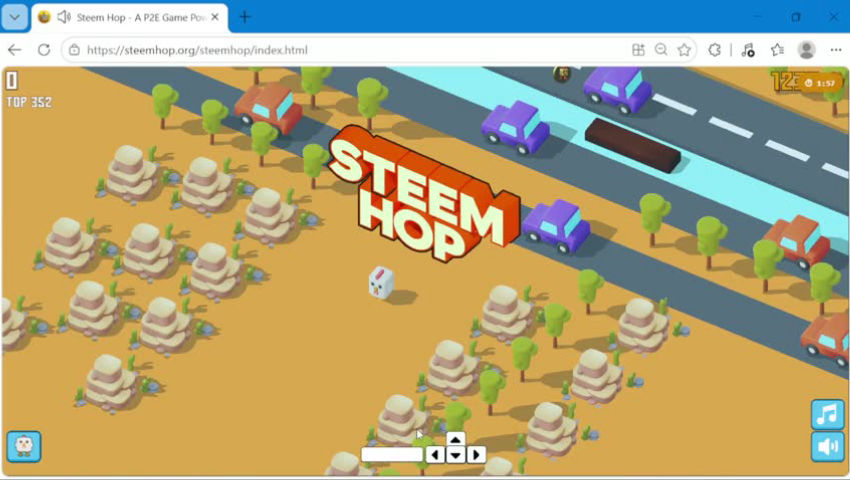
Task: Click the 1:57 timer badge
Action: coord(821,83)
